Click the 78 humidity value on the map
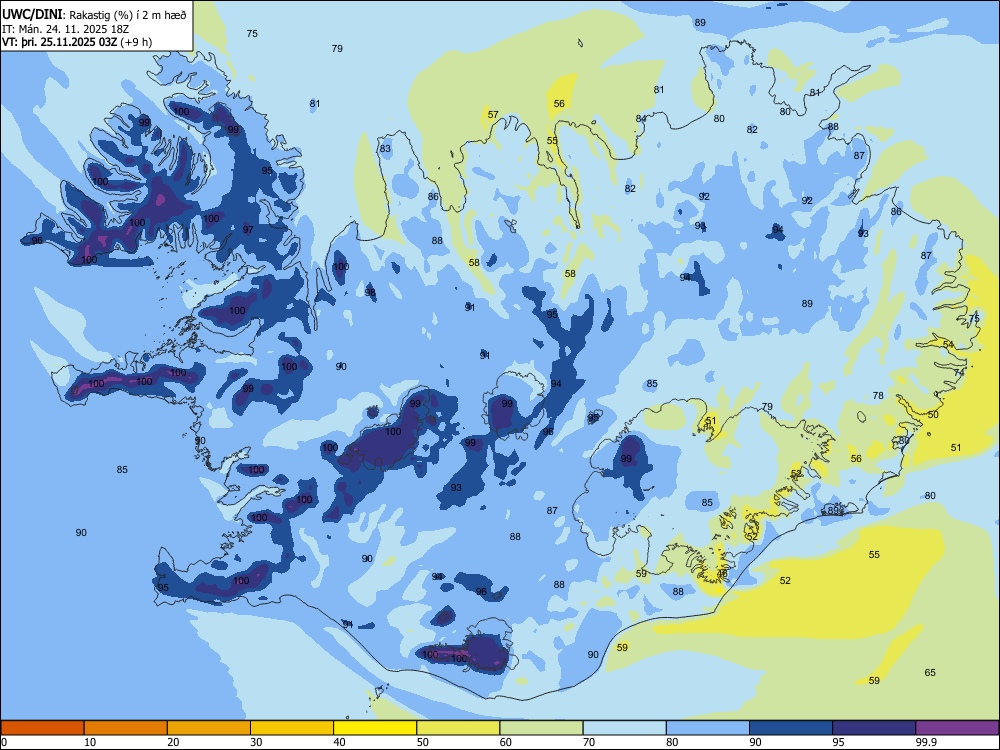The image size is (1000, 750). 878,395
